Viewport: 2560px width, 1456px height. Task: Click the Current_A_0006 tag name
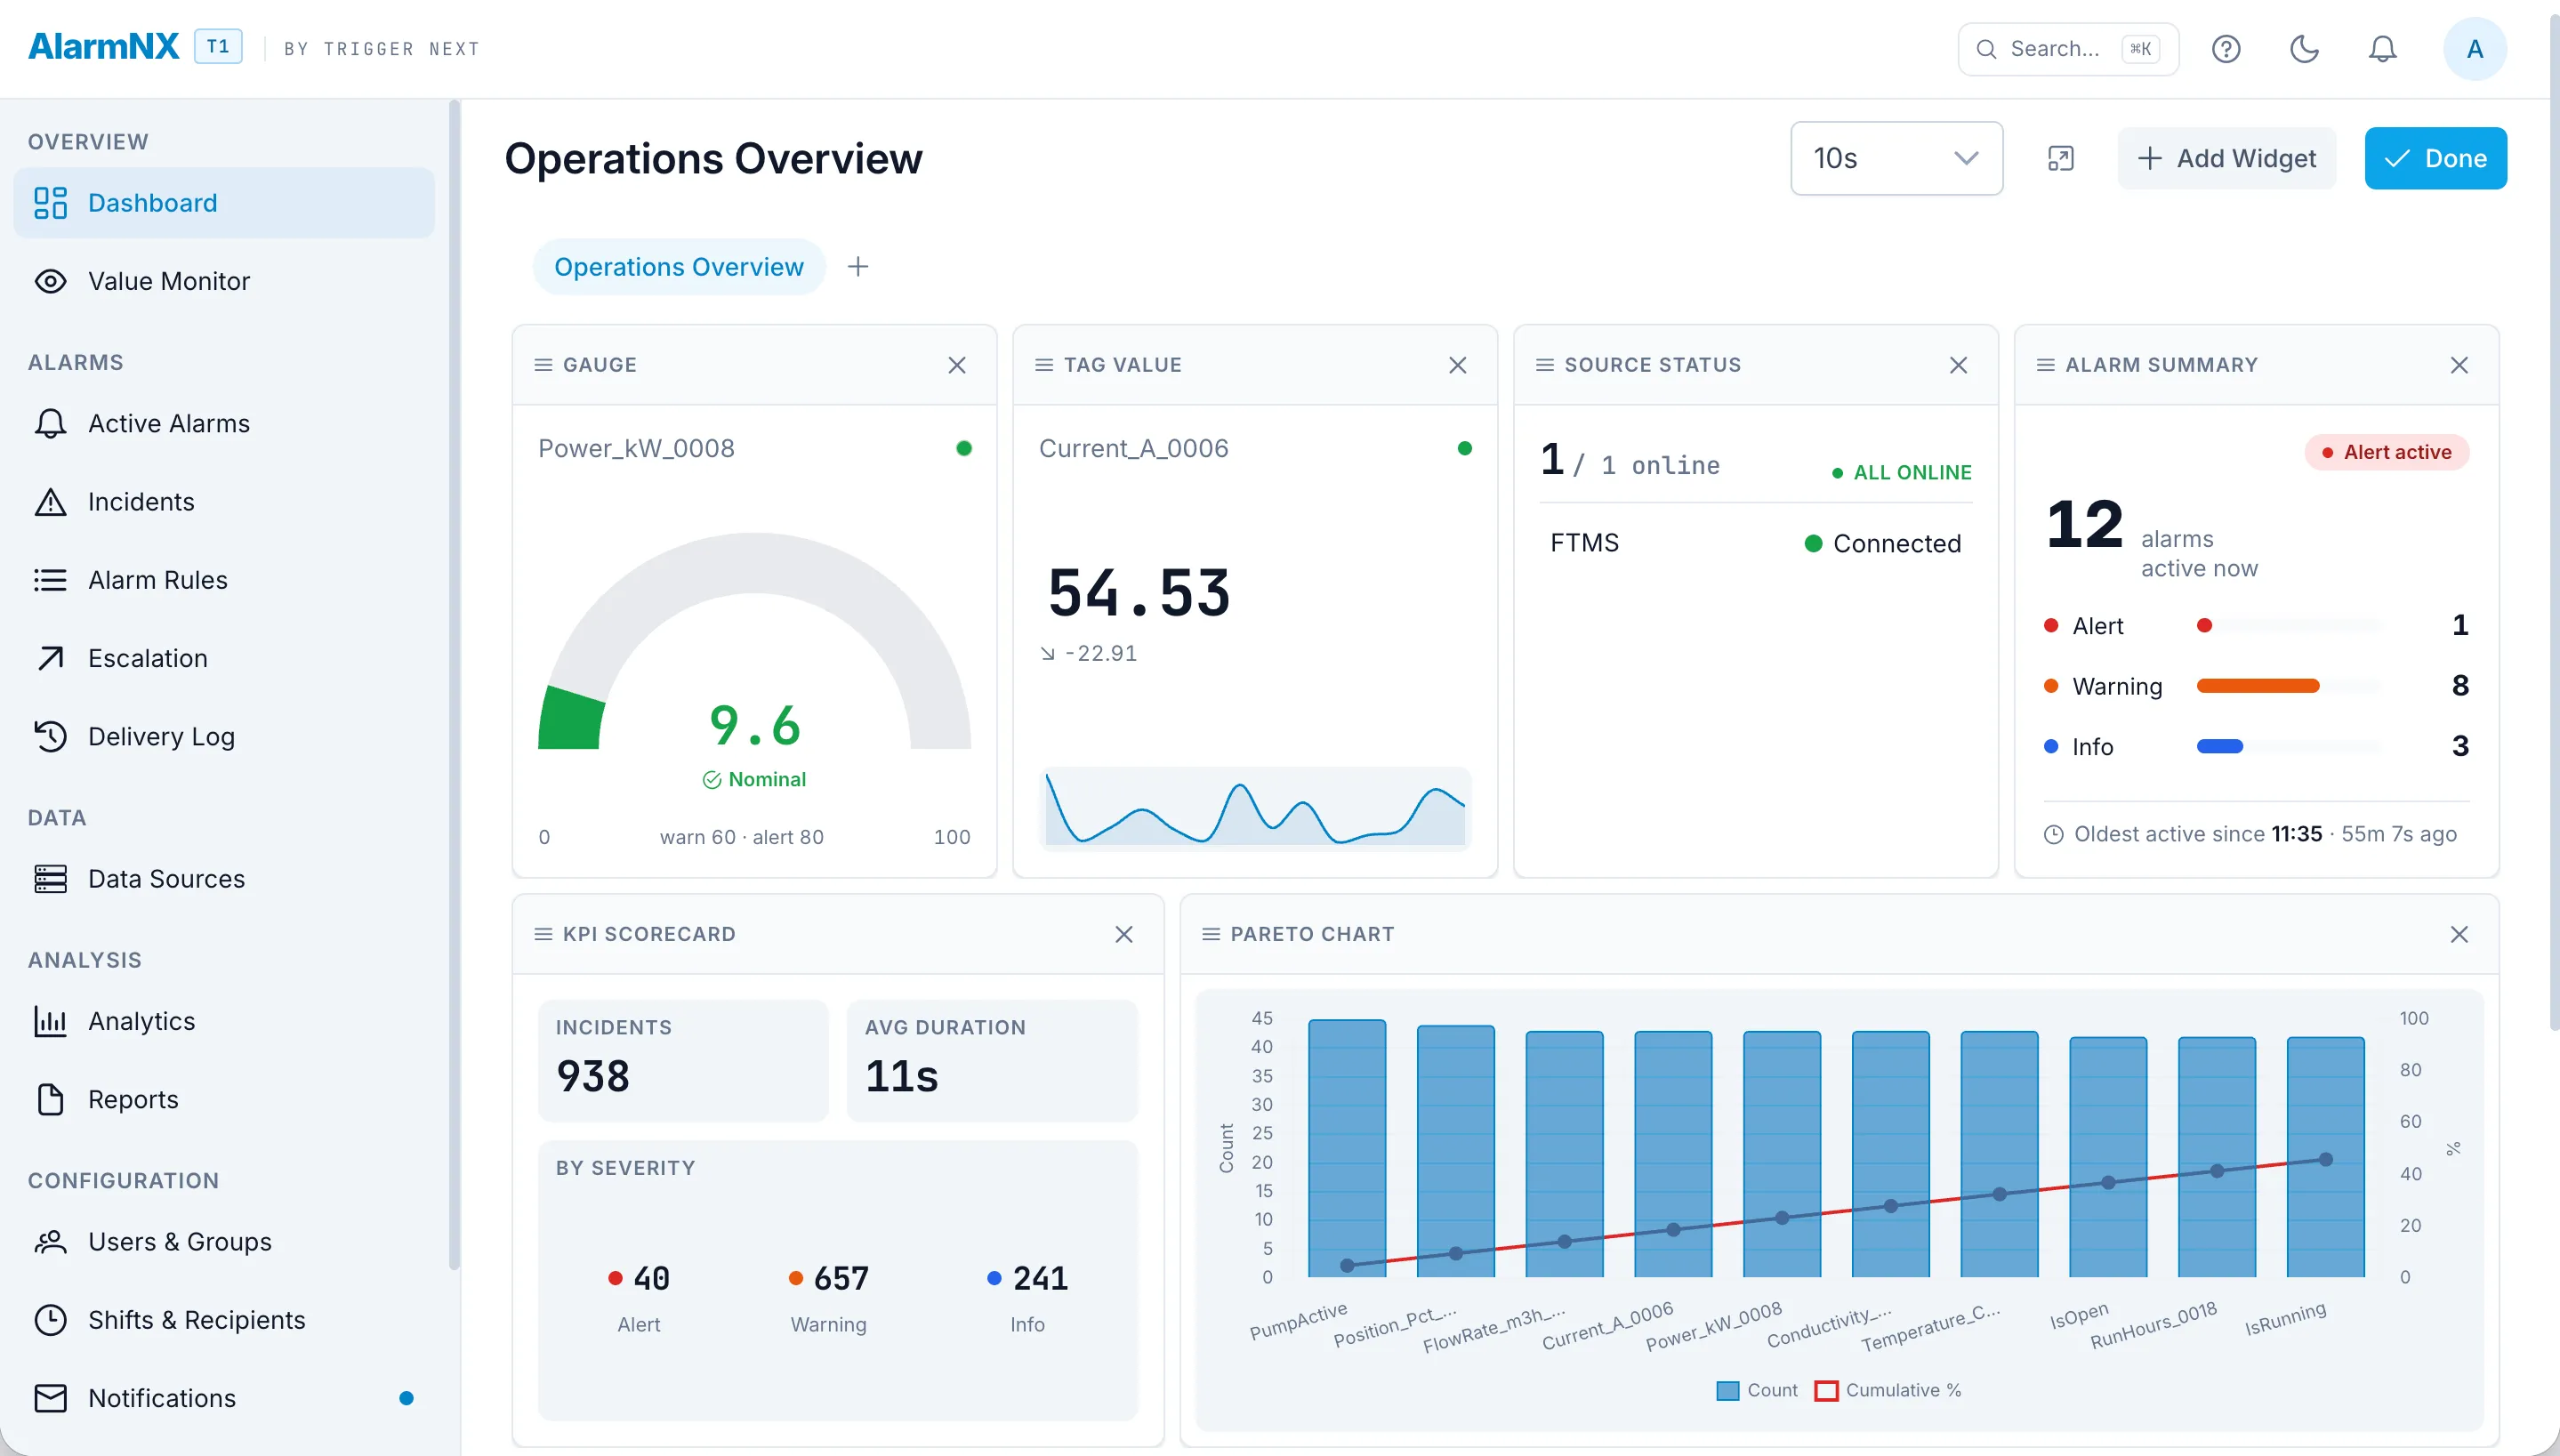coord(1133,449)
